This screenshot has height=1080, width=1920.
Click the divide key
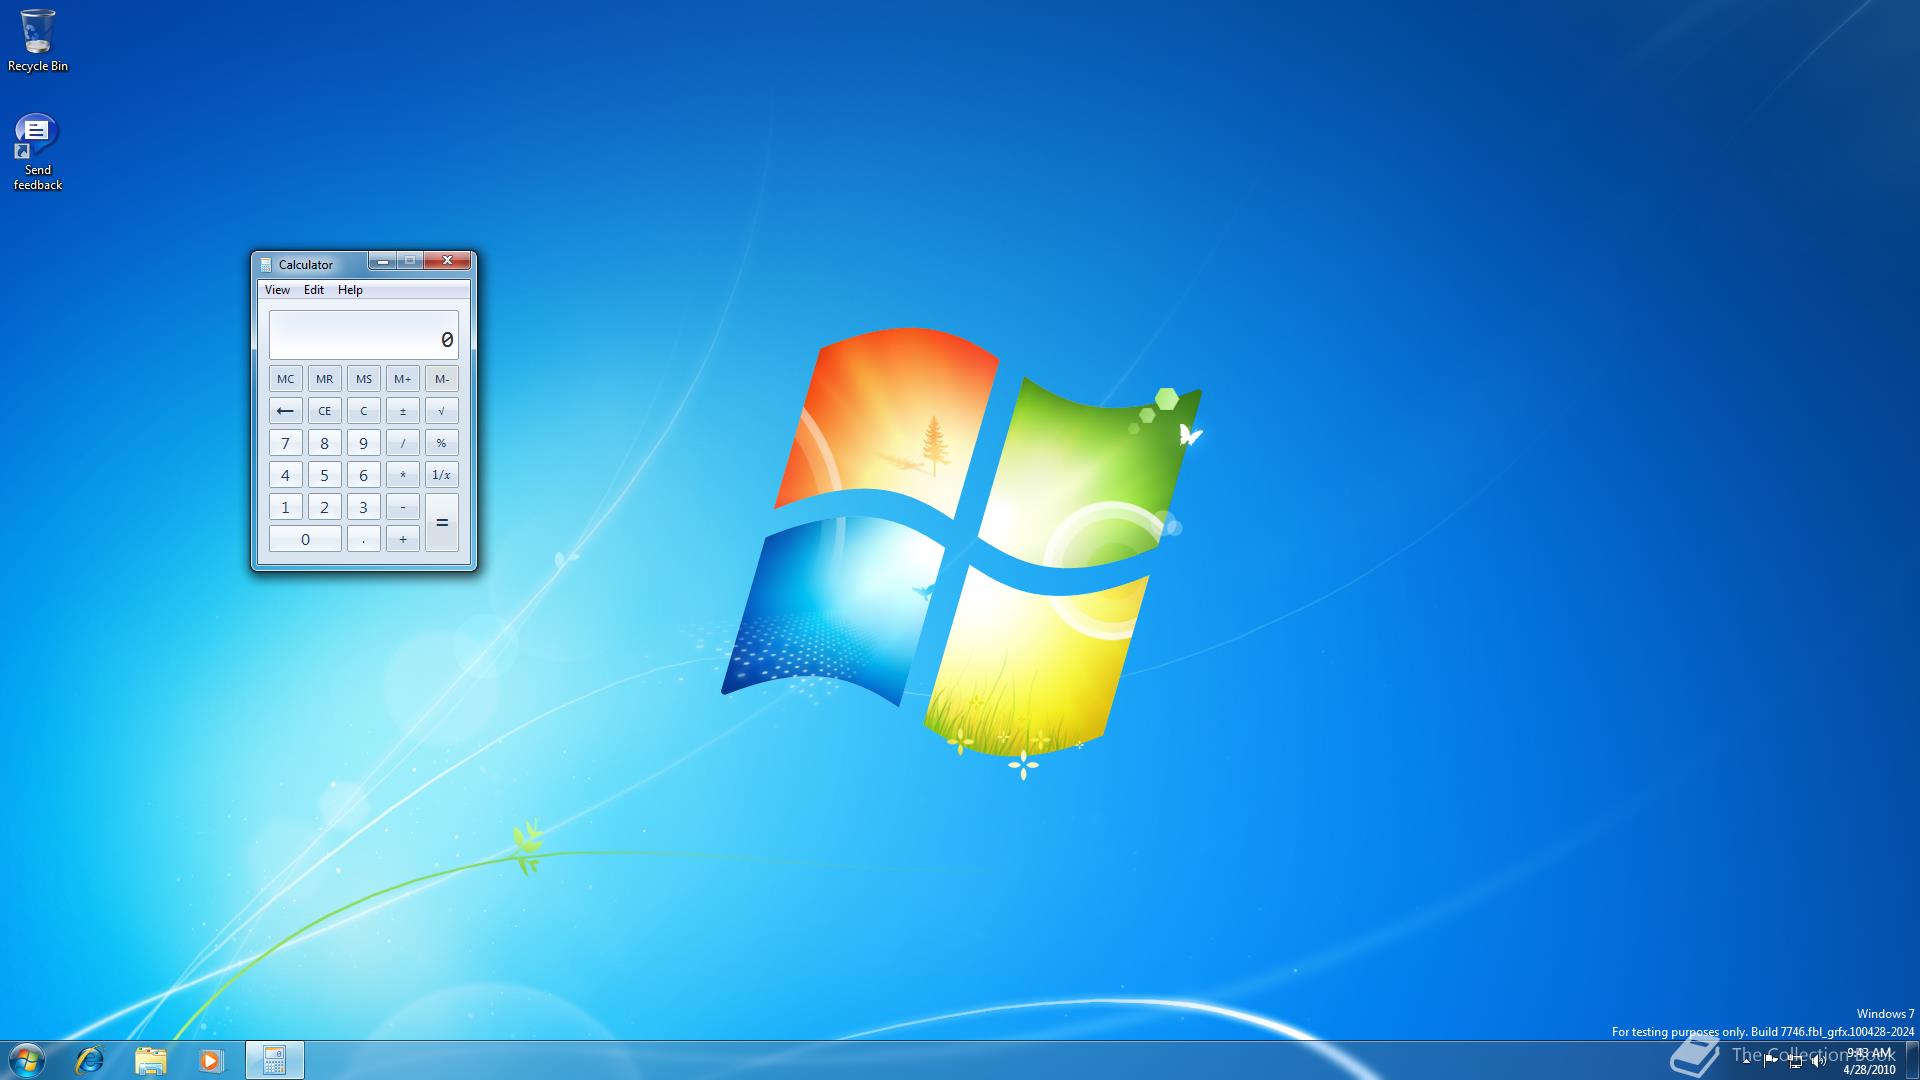coord(402,443)
